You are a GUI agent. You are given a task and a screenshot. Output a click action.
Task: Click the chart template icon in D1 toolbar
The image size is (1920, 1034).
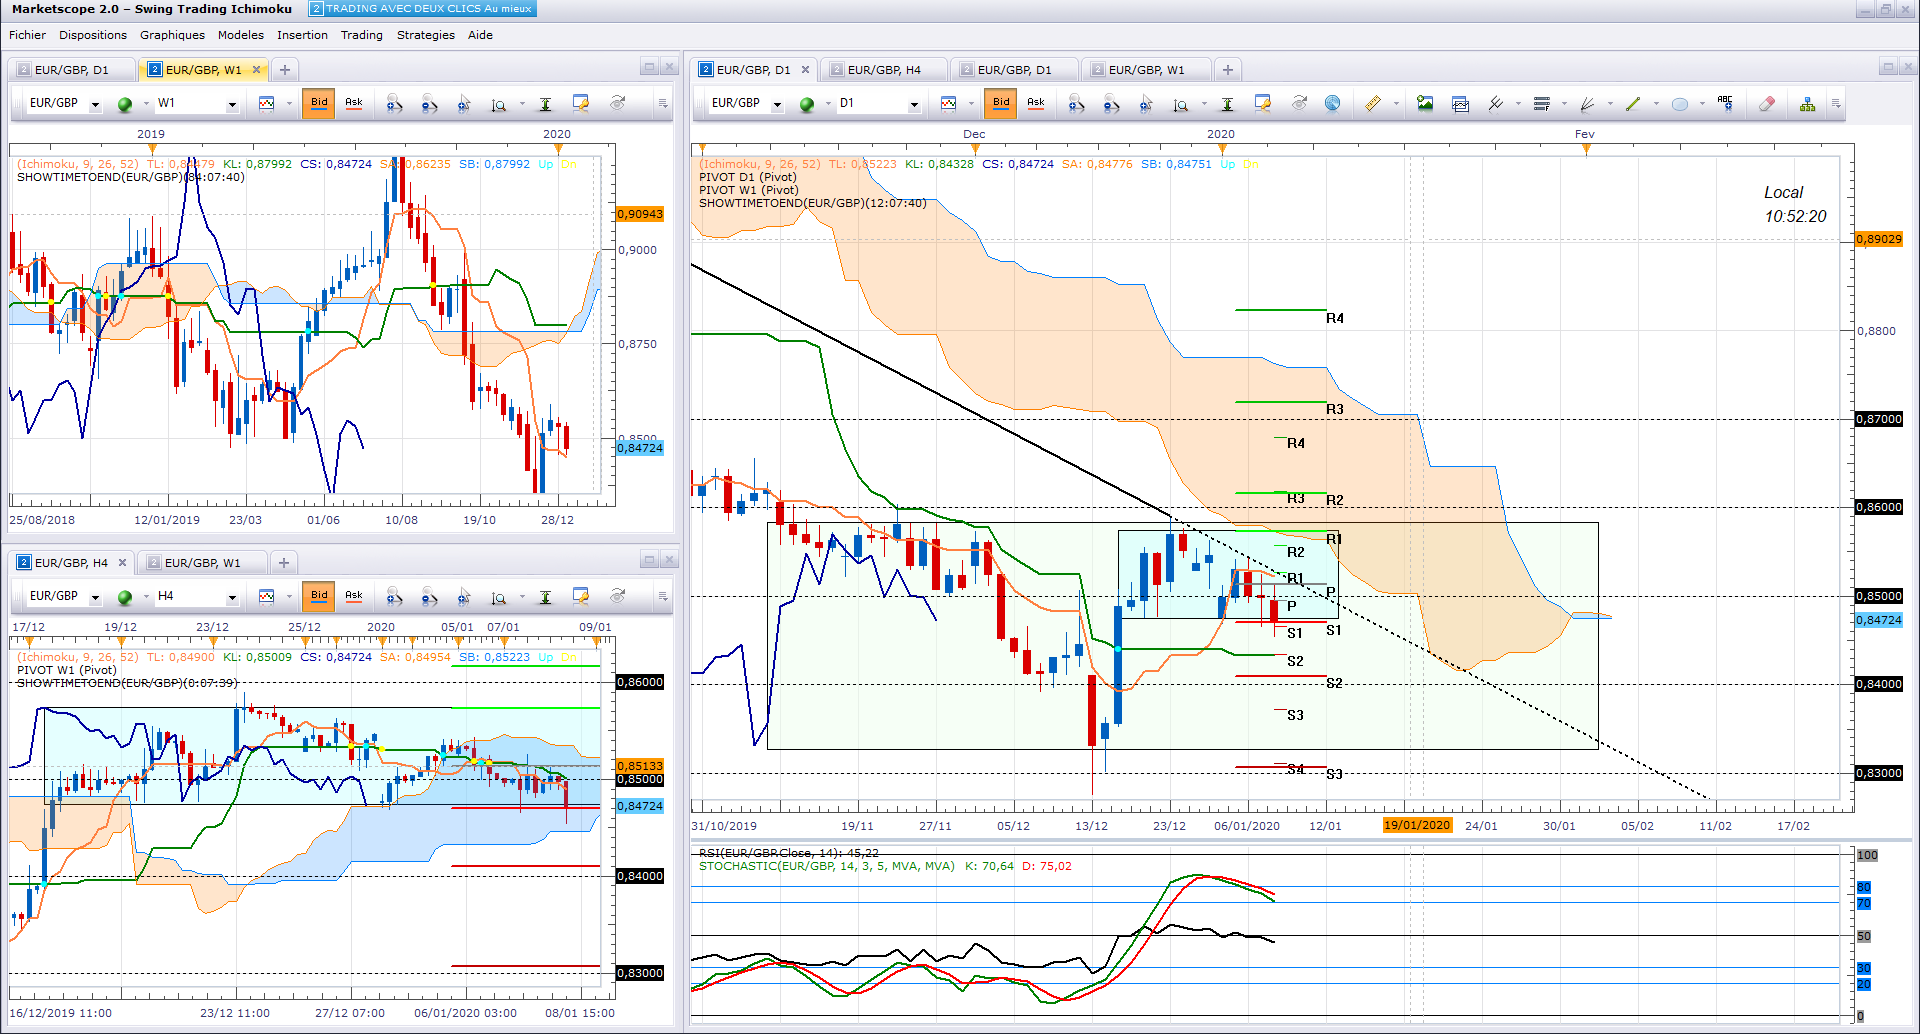click(1460, 104)
